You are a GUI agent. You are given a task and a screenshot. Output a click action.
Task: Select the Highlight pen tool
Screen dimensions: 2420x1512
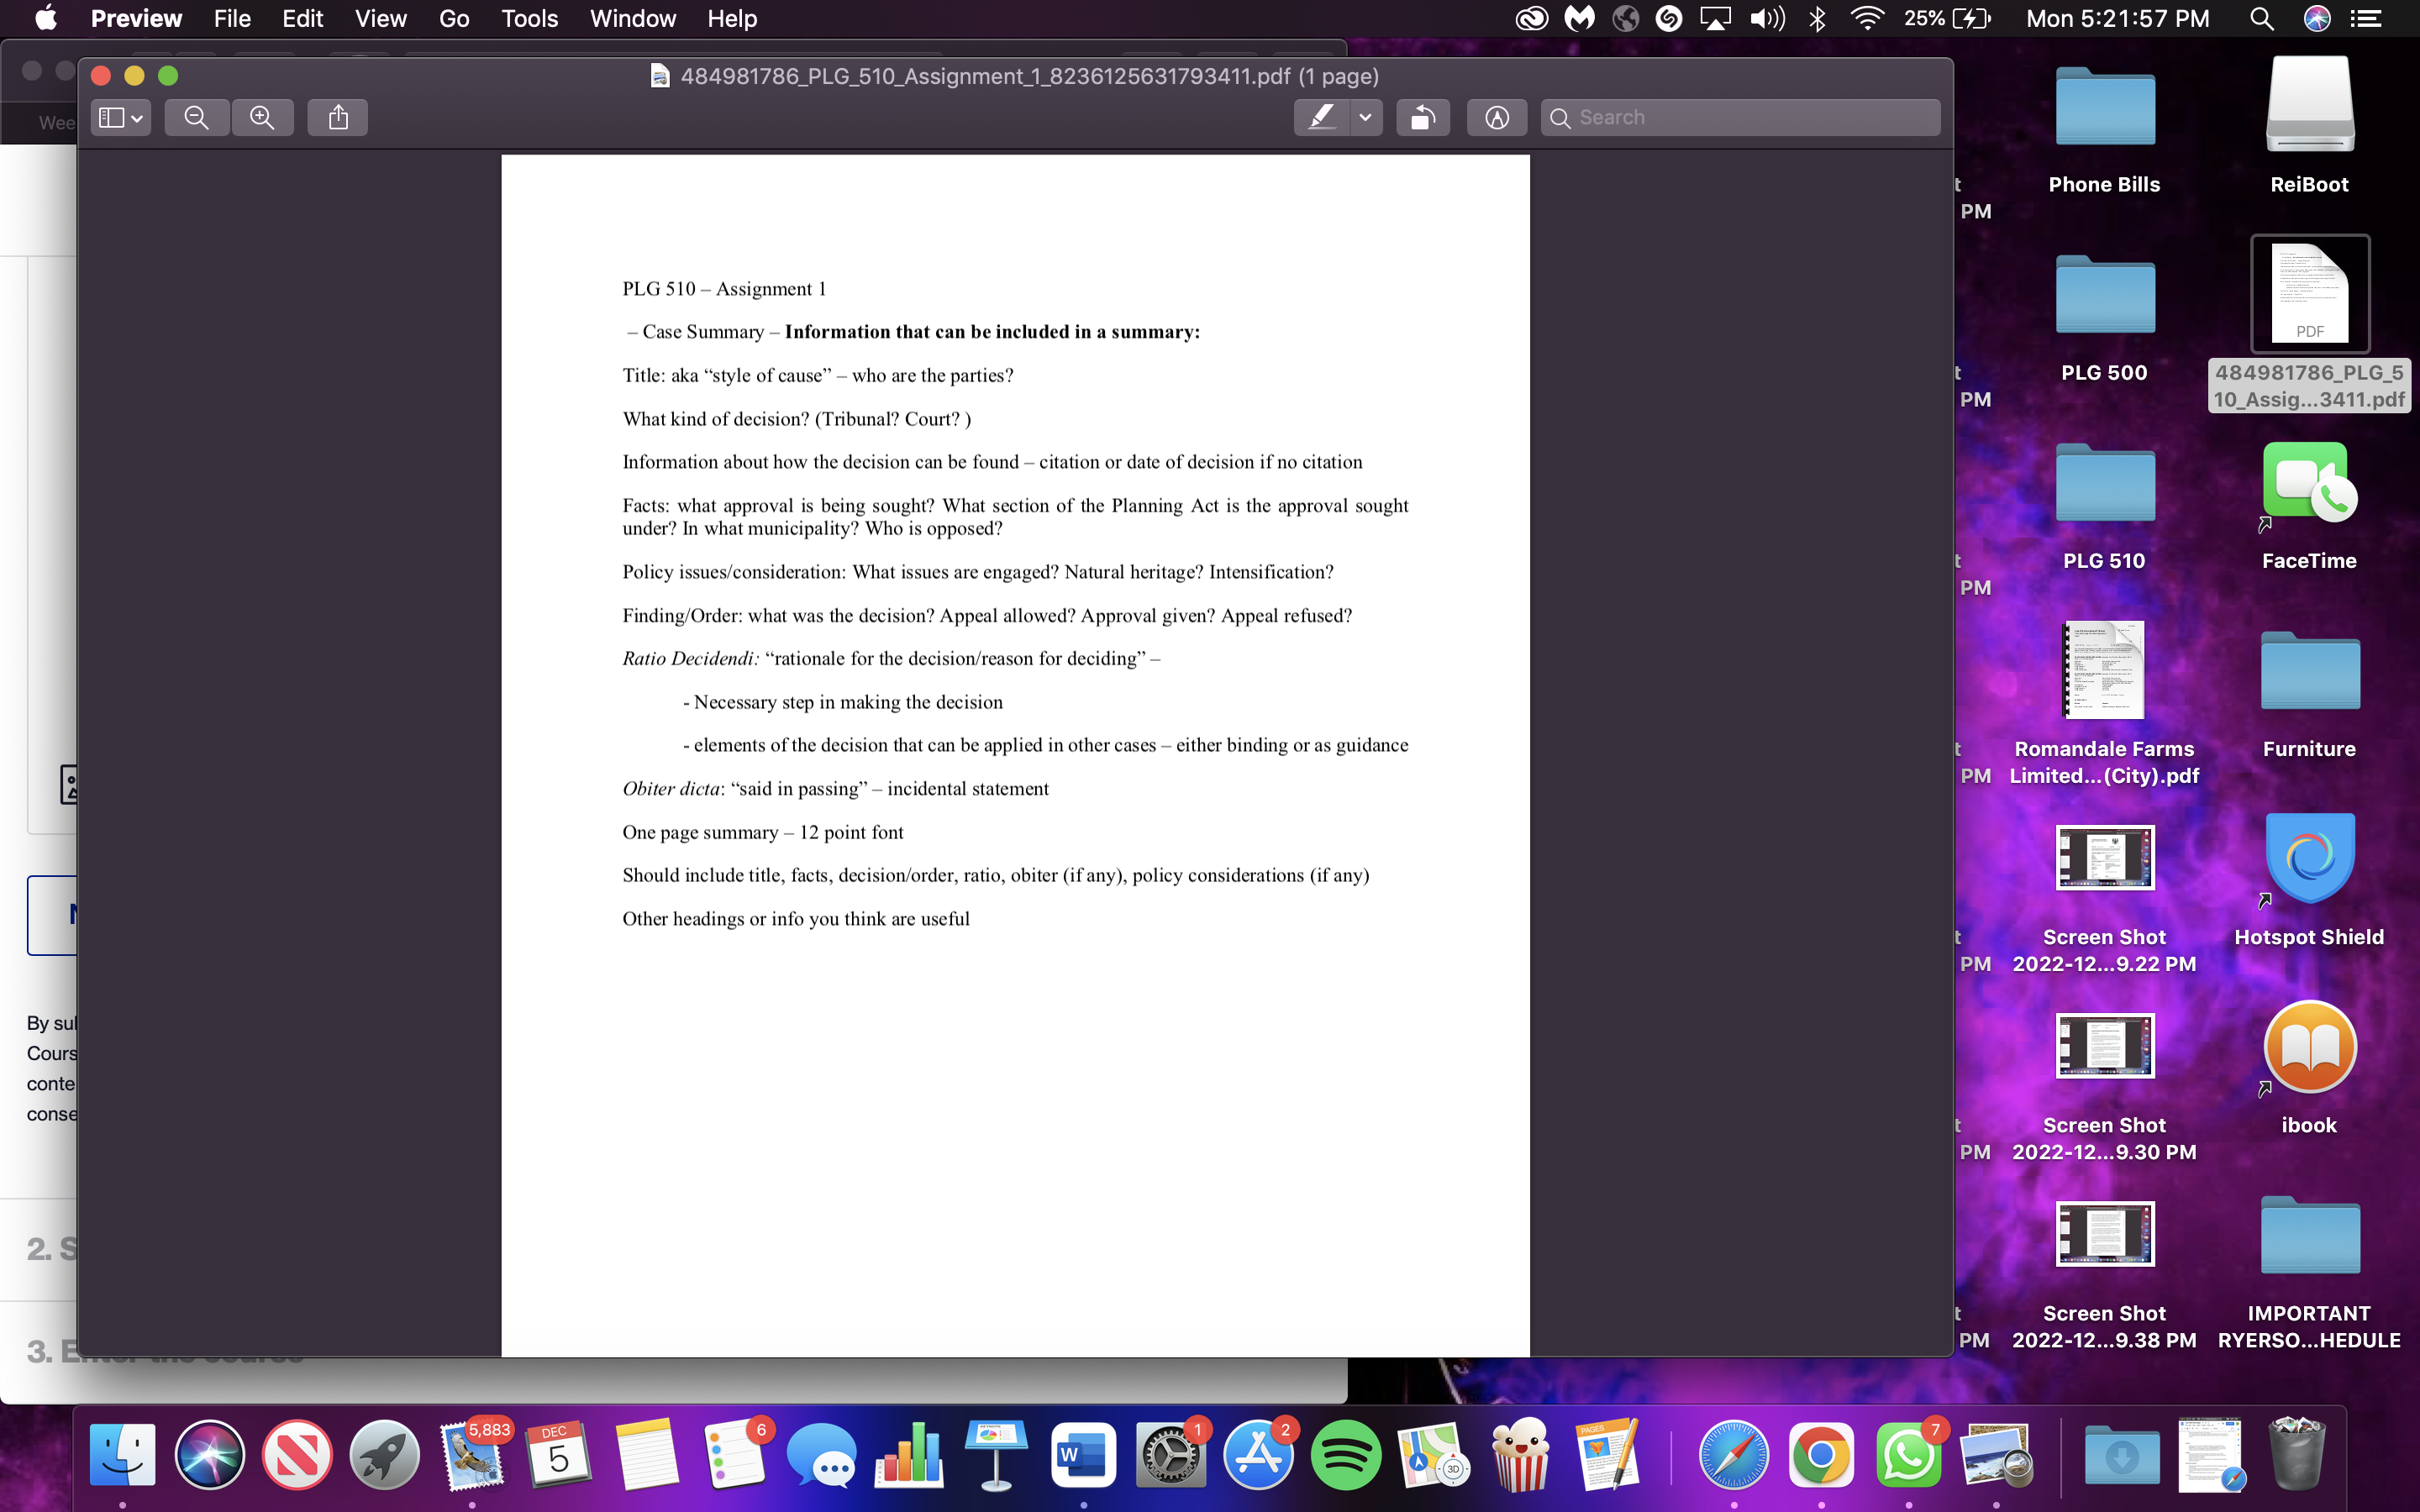point(1321,118)
